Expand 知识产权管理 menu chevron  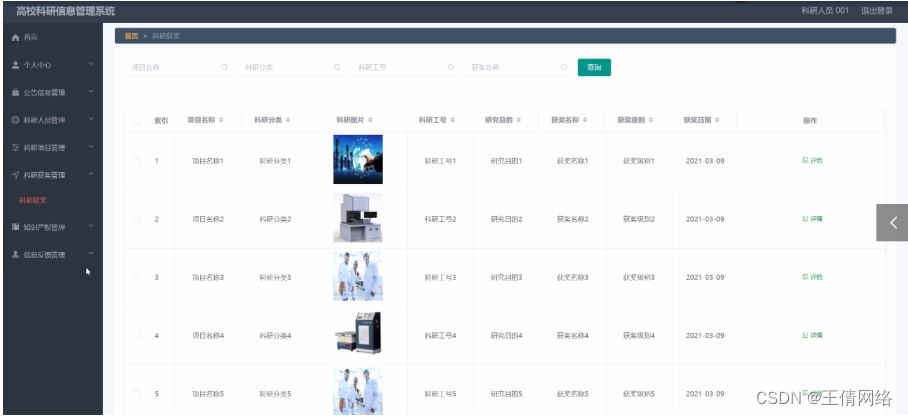point(91,226)
